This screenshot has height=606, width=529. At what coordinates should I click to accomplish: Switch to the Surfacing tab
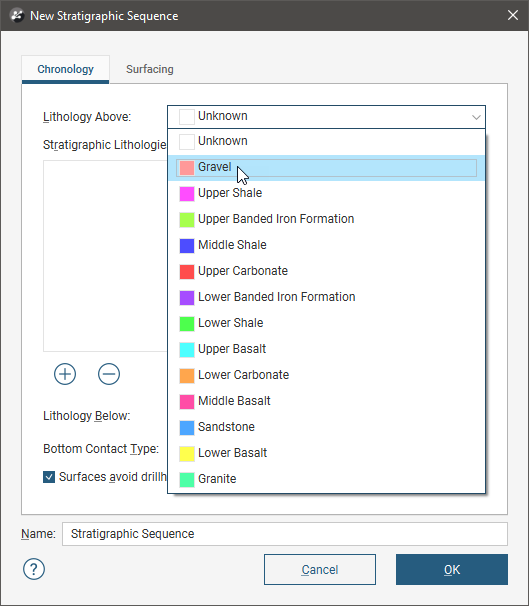(150, 69)
